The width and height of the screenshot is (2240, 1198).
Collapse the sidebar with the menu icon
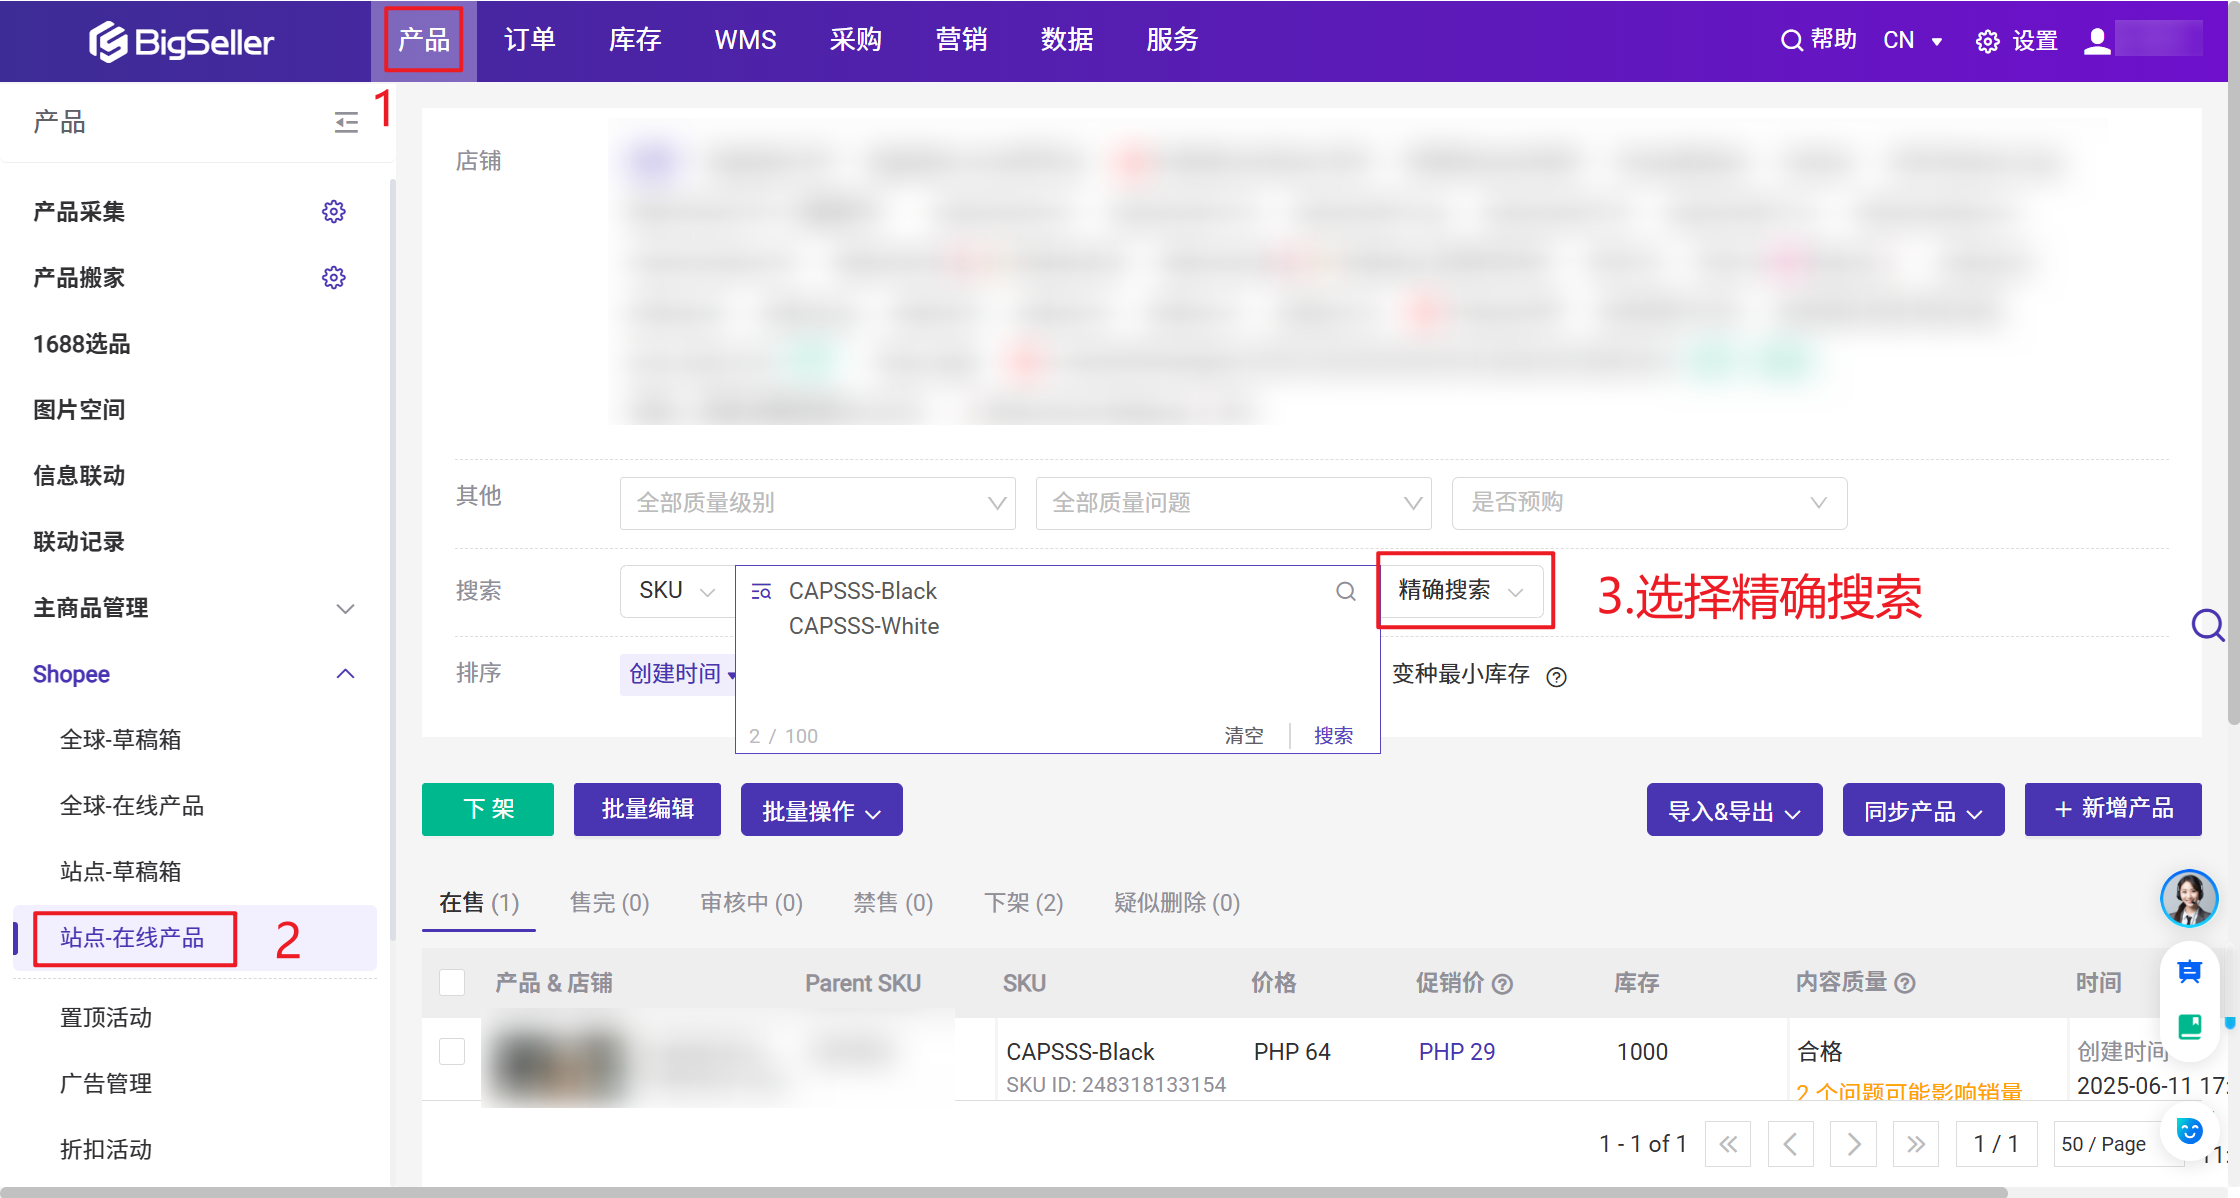(346, 122)
